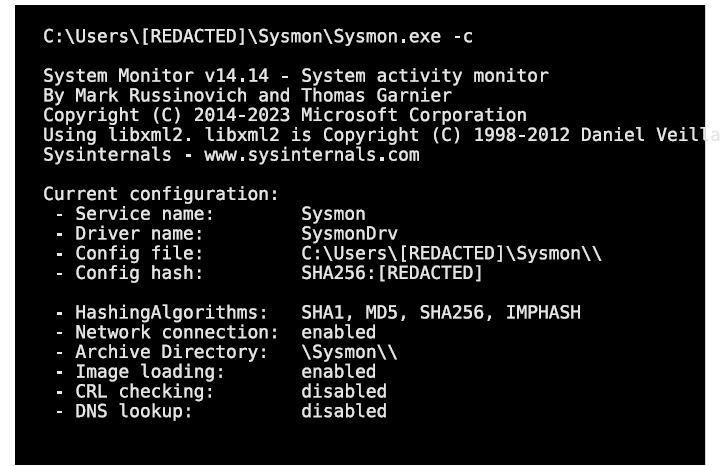Image resolution: width=723 pixels, height=466 pixels.
Task: Click the Archive Directory label
Action: click(x=172, y=352)
